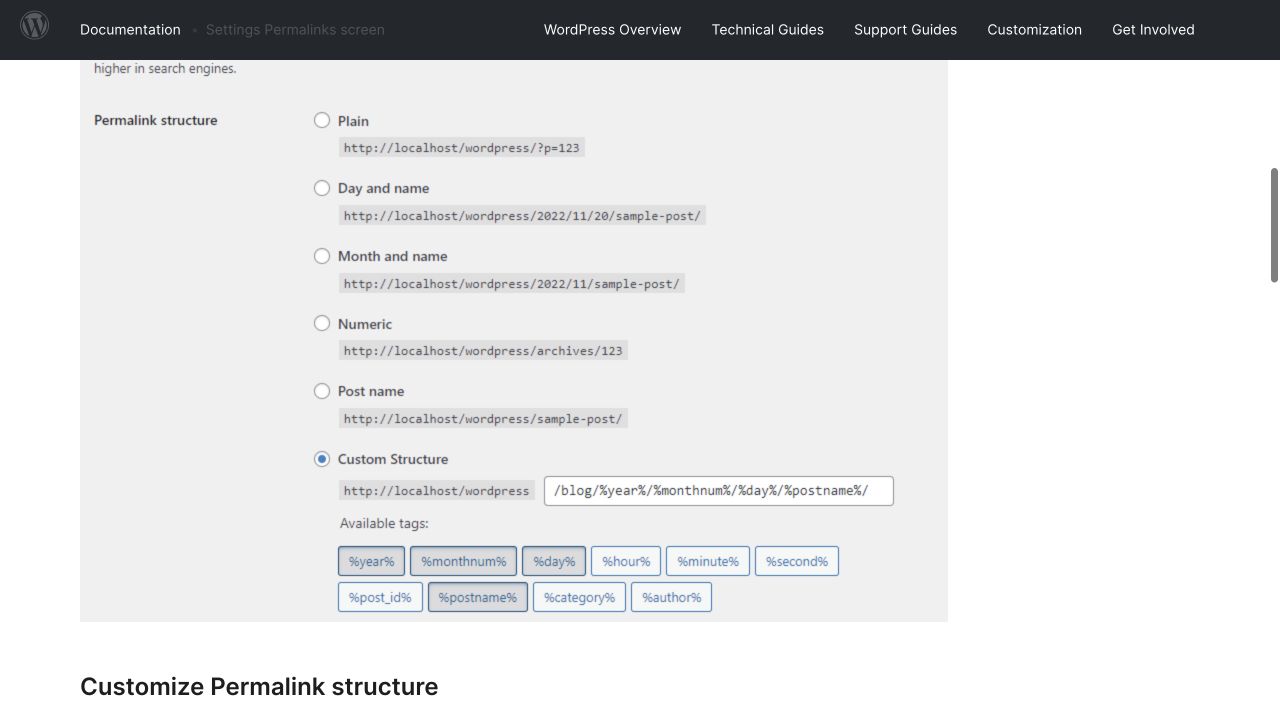1280x720 pixels.
Task: Click the Available tags label
Action: 384,523
